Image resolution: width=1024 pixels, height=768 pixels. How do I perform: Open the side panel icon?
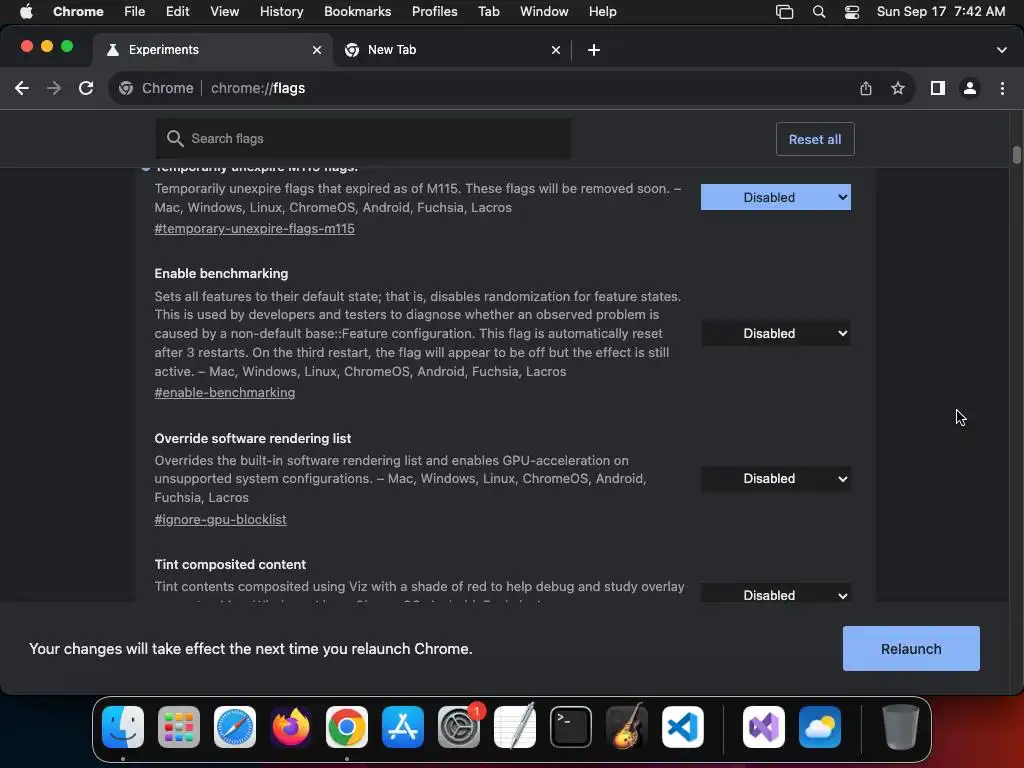pyautogui.click(x=938, y=88)
